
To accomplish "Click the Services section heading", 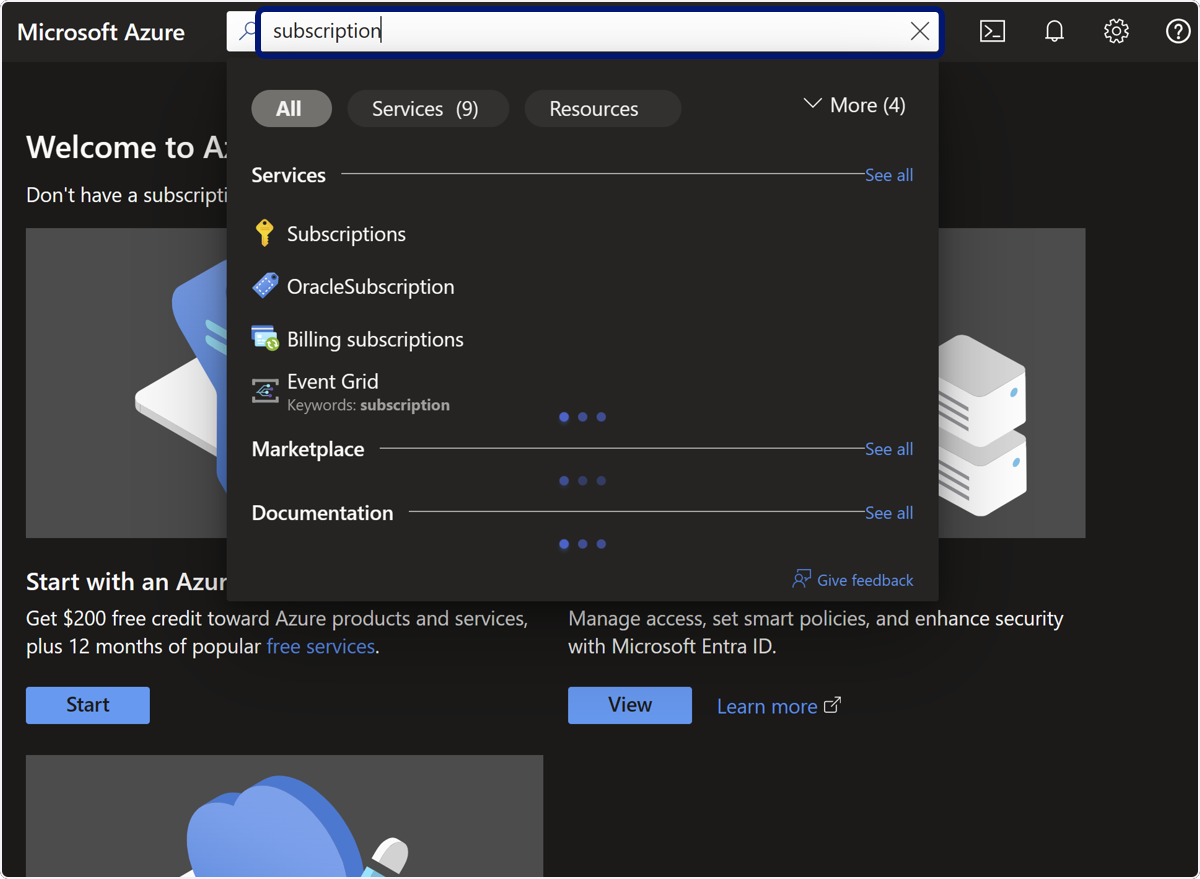I will pos(289,175).
